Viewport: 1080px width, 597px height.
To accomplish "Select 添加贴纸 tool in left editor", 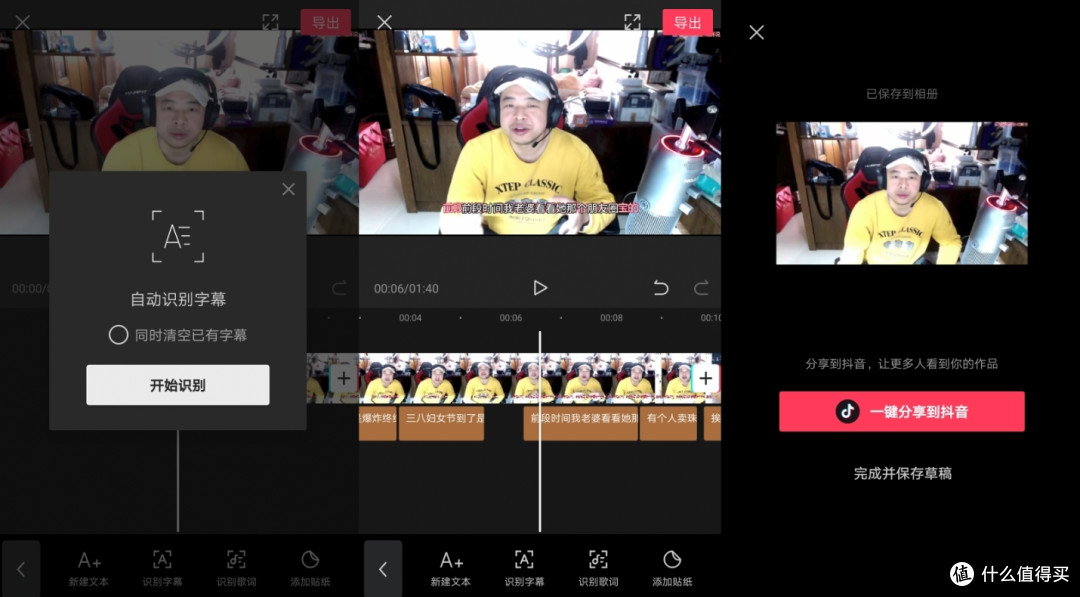I will (310, 568).
